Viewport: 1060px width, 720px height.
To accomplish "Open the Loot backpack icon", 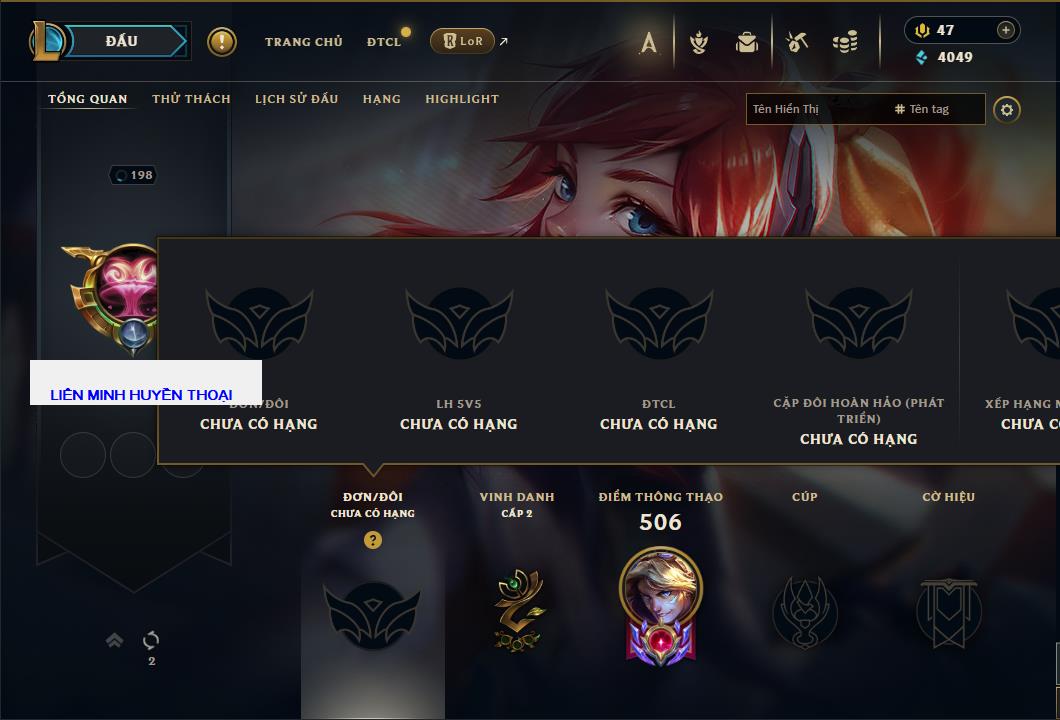I will [746, 43].
